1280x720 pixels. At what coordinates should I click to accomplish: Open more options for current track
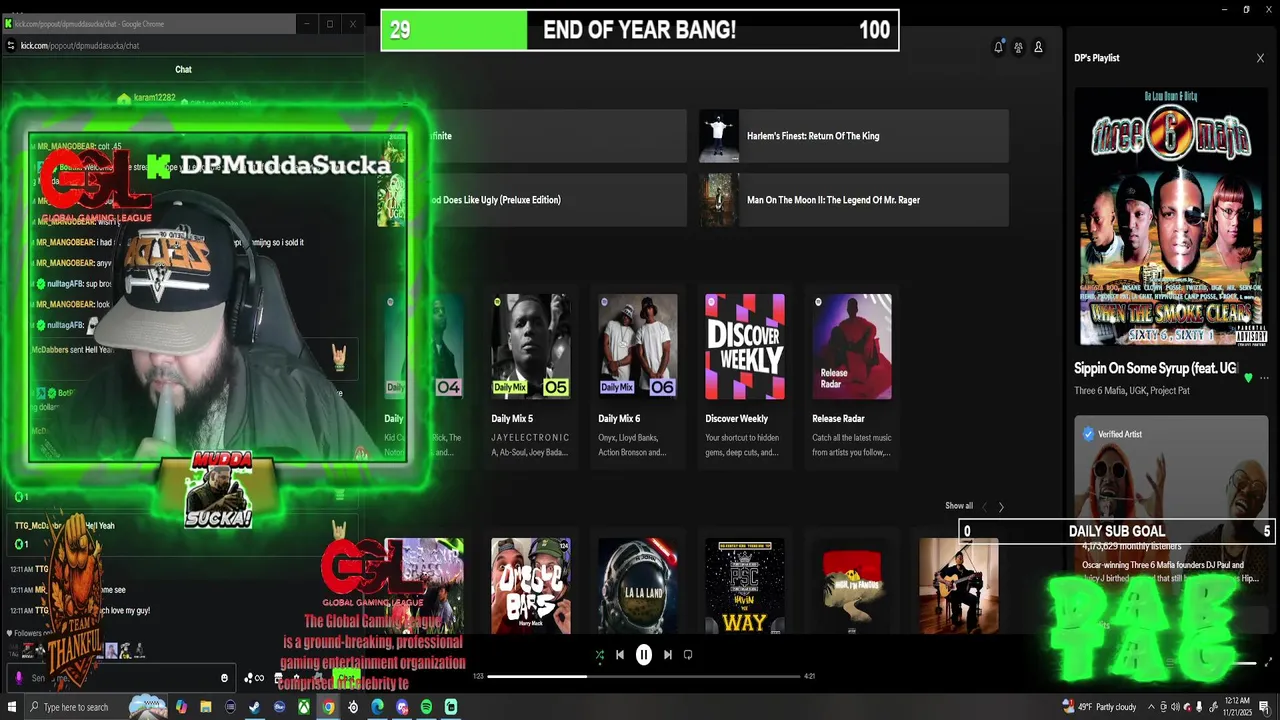(1264, 378)
